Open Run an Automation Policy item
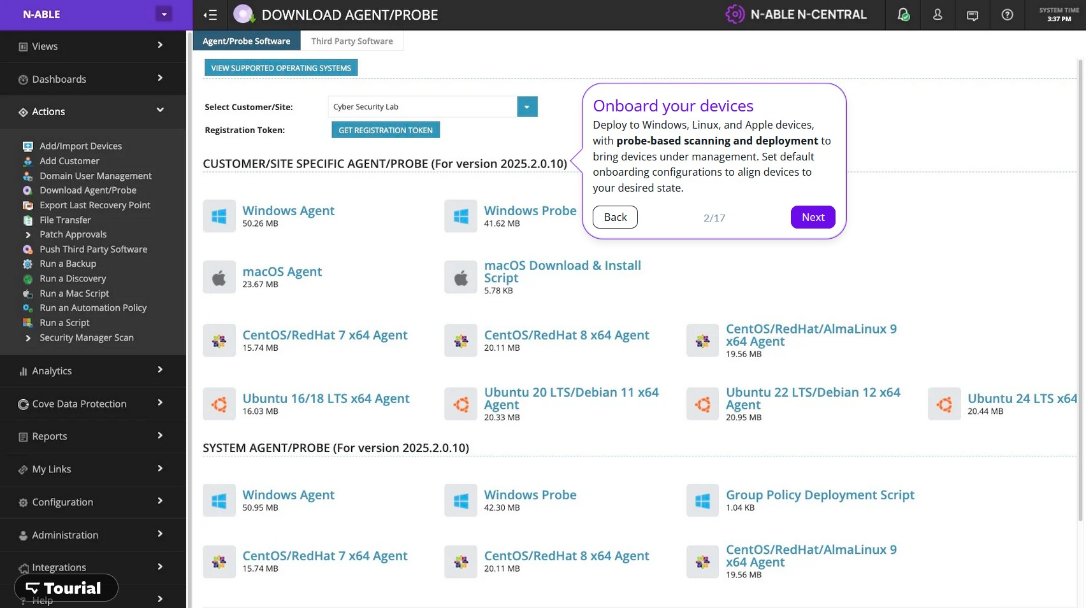This screenshot has width=1086, height=608. (93, 308)
